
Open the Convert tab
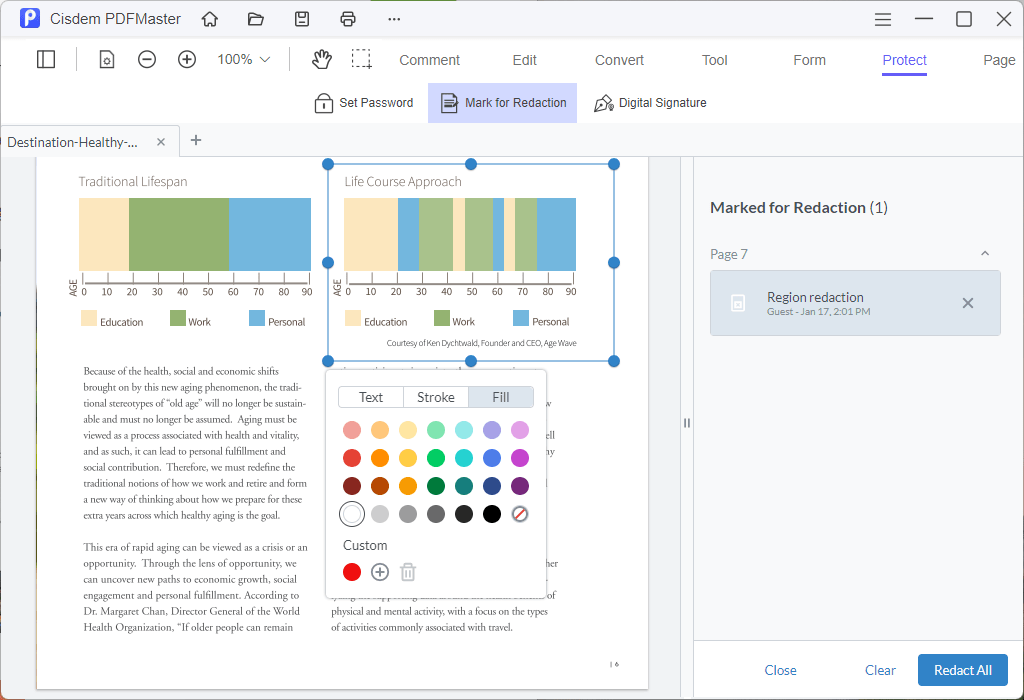tap(619, 60)
